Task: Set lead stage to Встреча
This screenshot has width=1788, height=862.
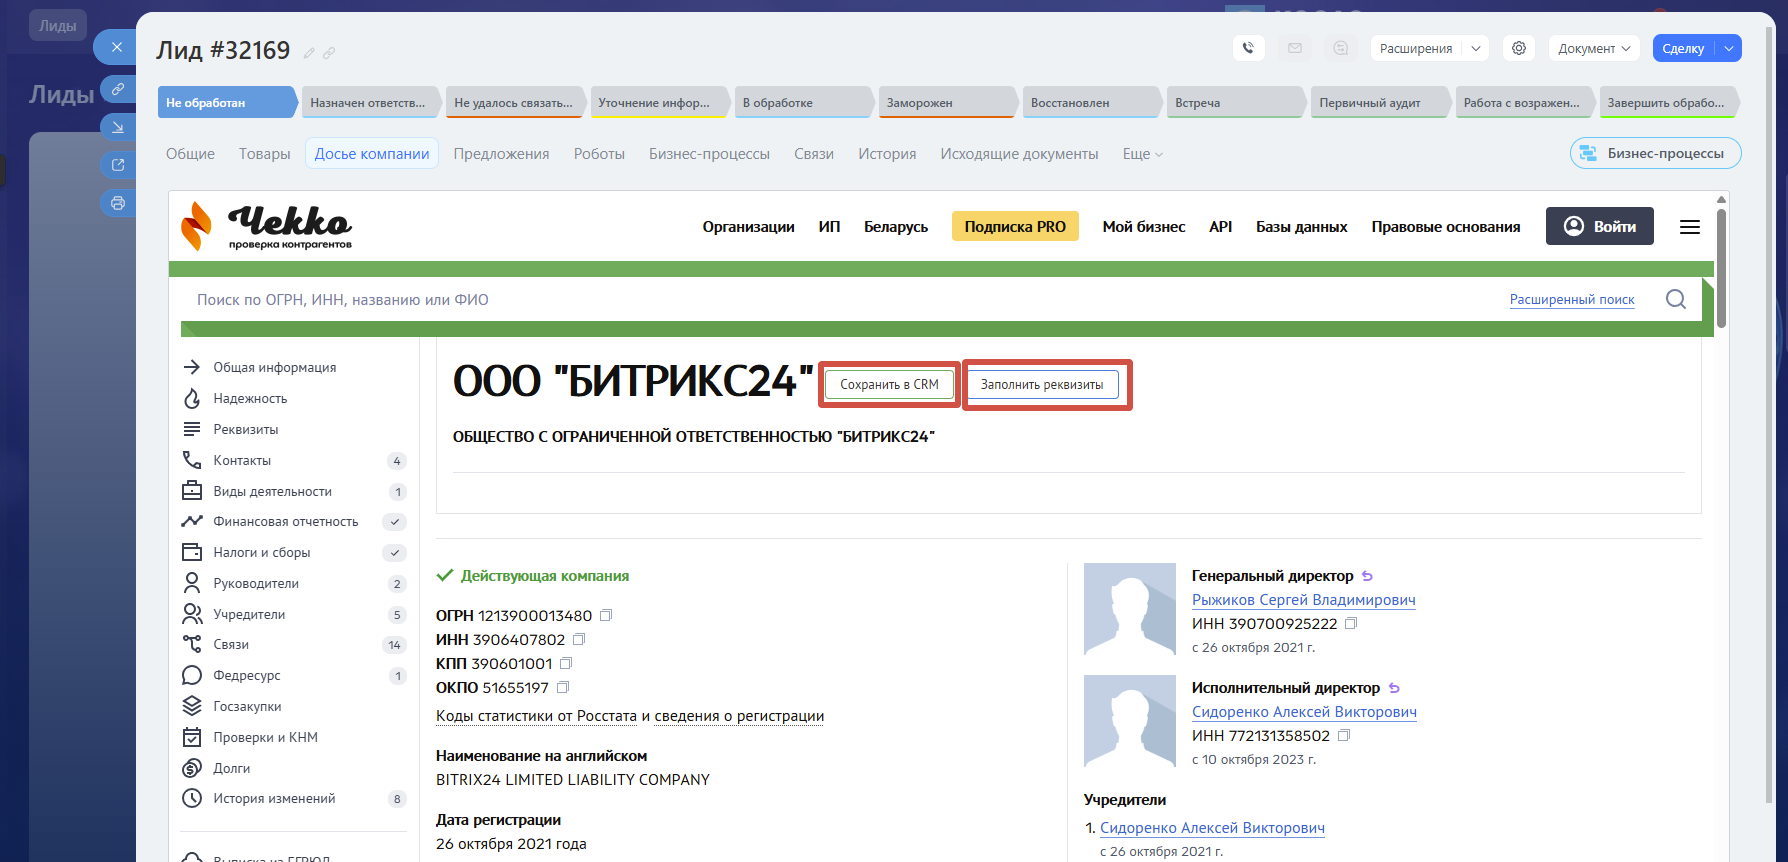Action: [x=1236, y=102]
